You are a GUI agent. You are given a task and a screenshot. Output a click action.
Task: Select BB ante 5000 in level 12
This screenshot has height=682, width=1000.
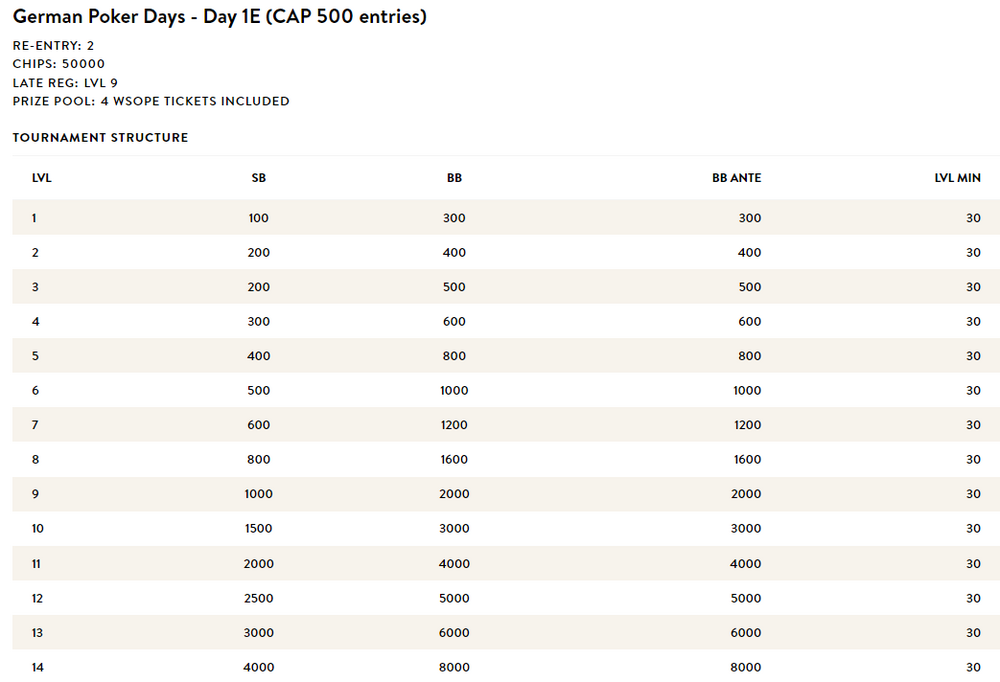(746, 598)
